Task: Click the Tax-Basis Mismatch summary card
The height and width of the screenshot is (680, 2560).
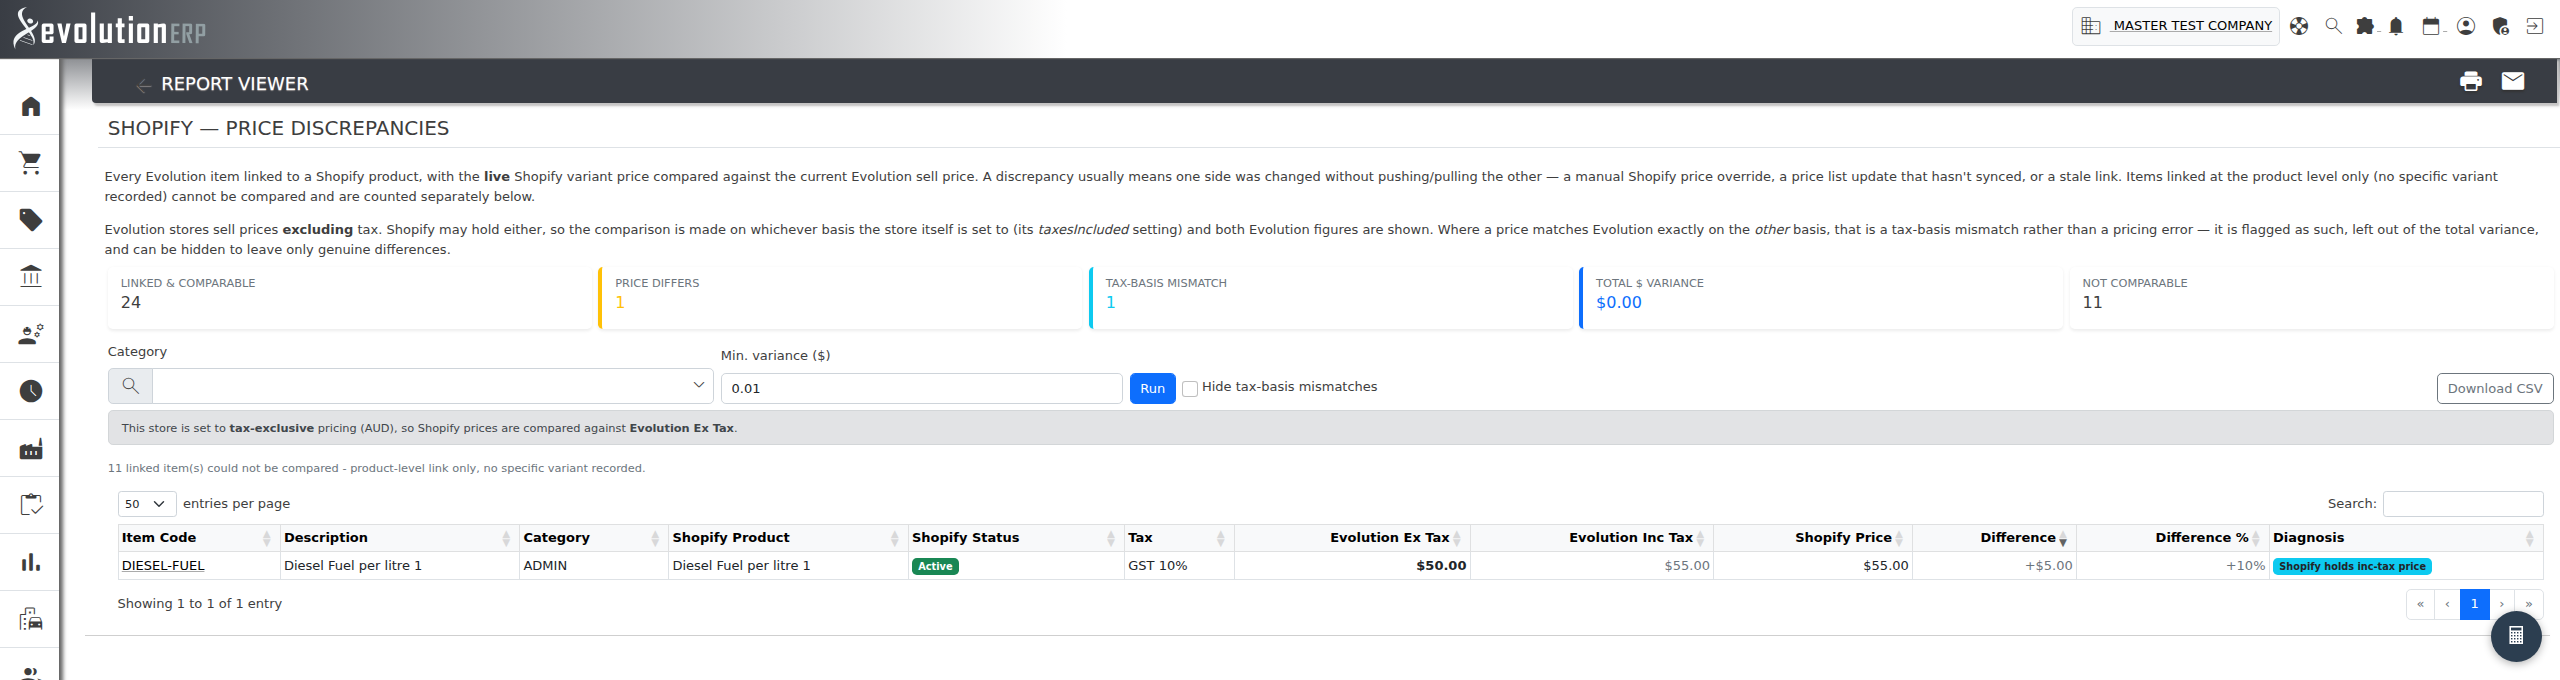Action: [x=1330, y=297]
